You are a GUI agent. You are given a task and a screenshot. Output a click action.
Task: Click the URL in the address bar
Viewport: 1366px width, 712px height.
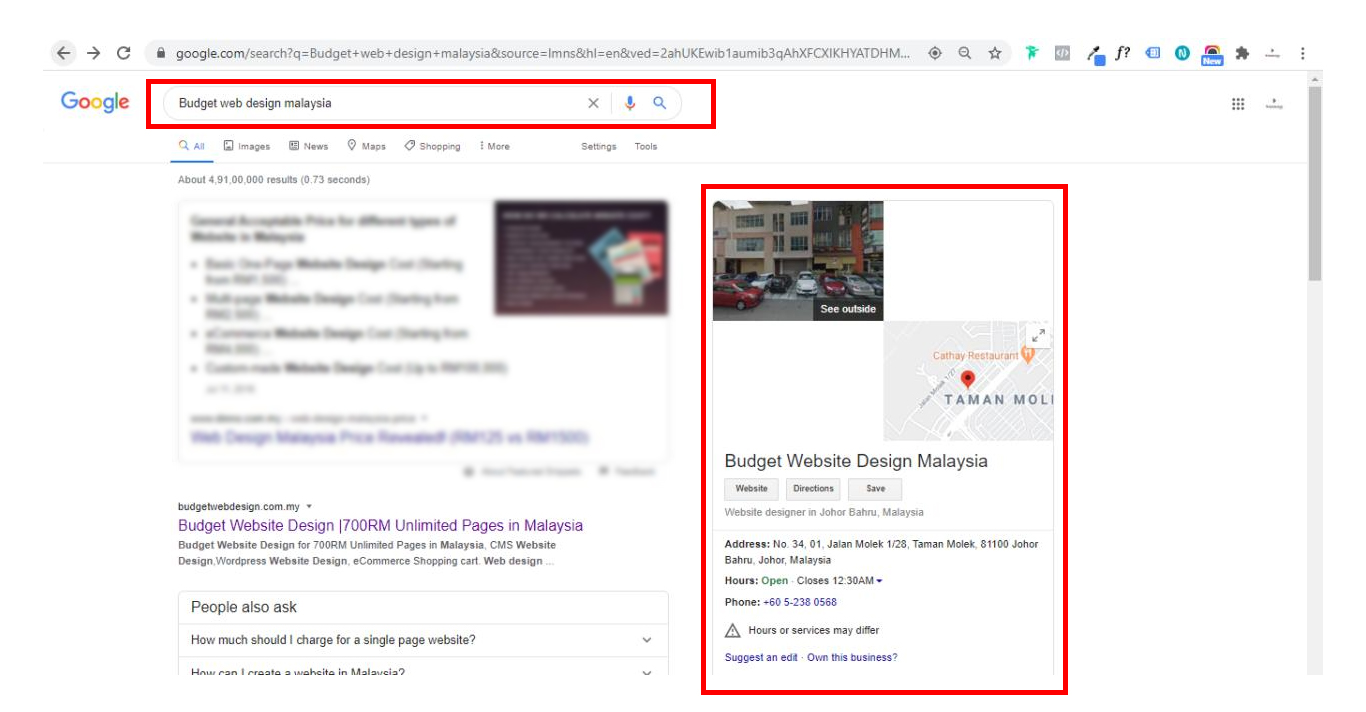tap(543, 54)
